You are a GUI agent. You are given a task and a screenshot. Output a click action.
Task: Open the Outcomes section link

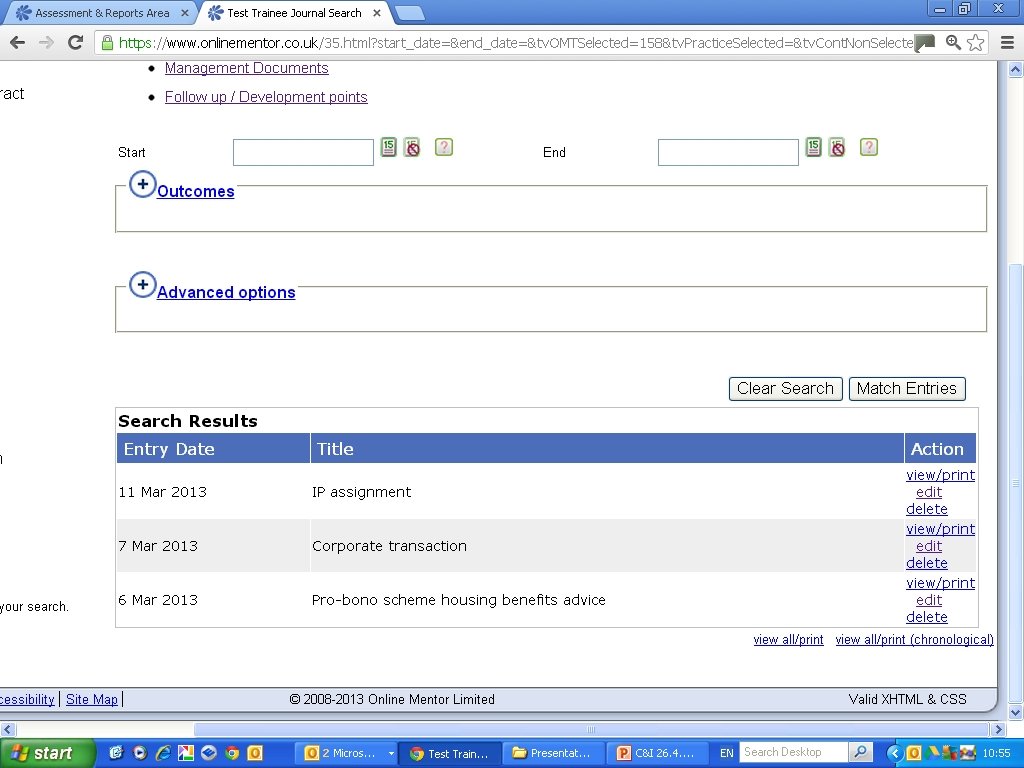pyautogui.click(x=195, y=191)
